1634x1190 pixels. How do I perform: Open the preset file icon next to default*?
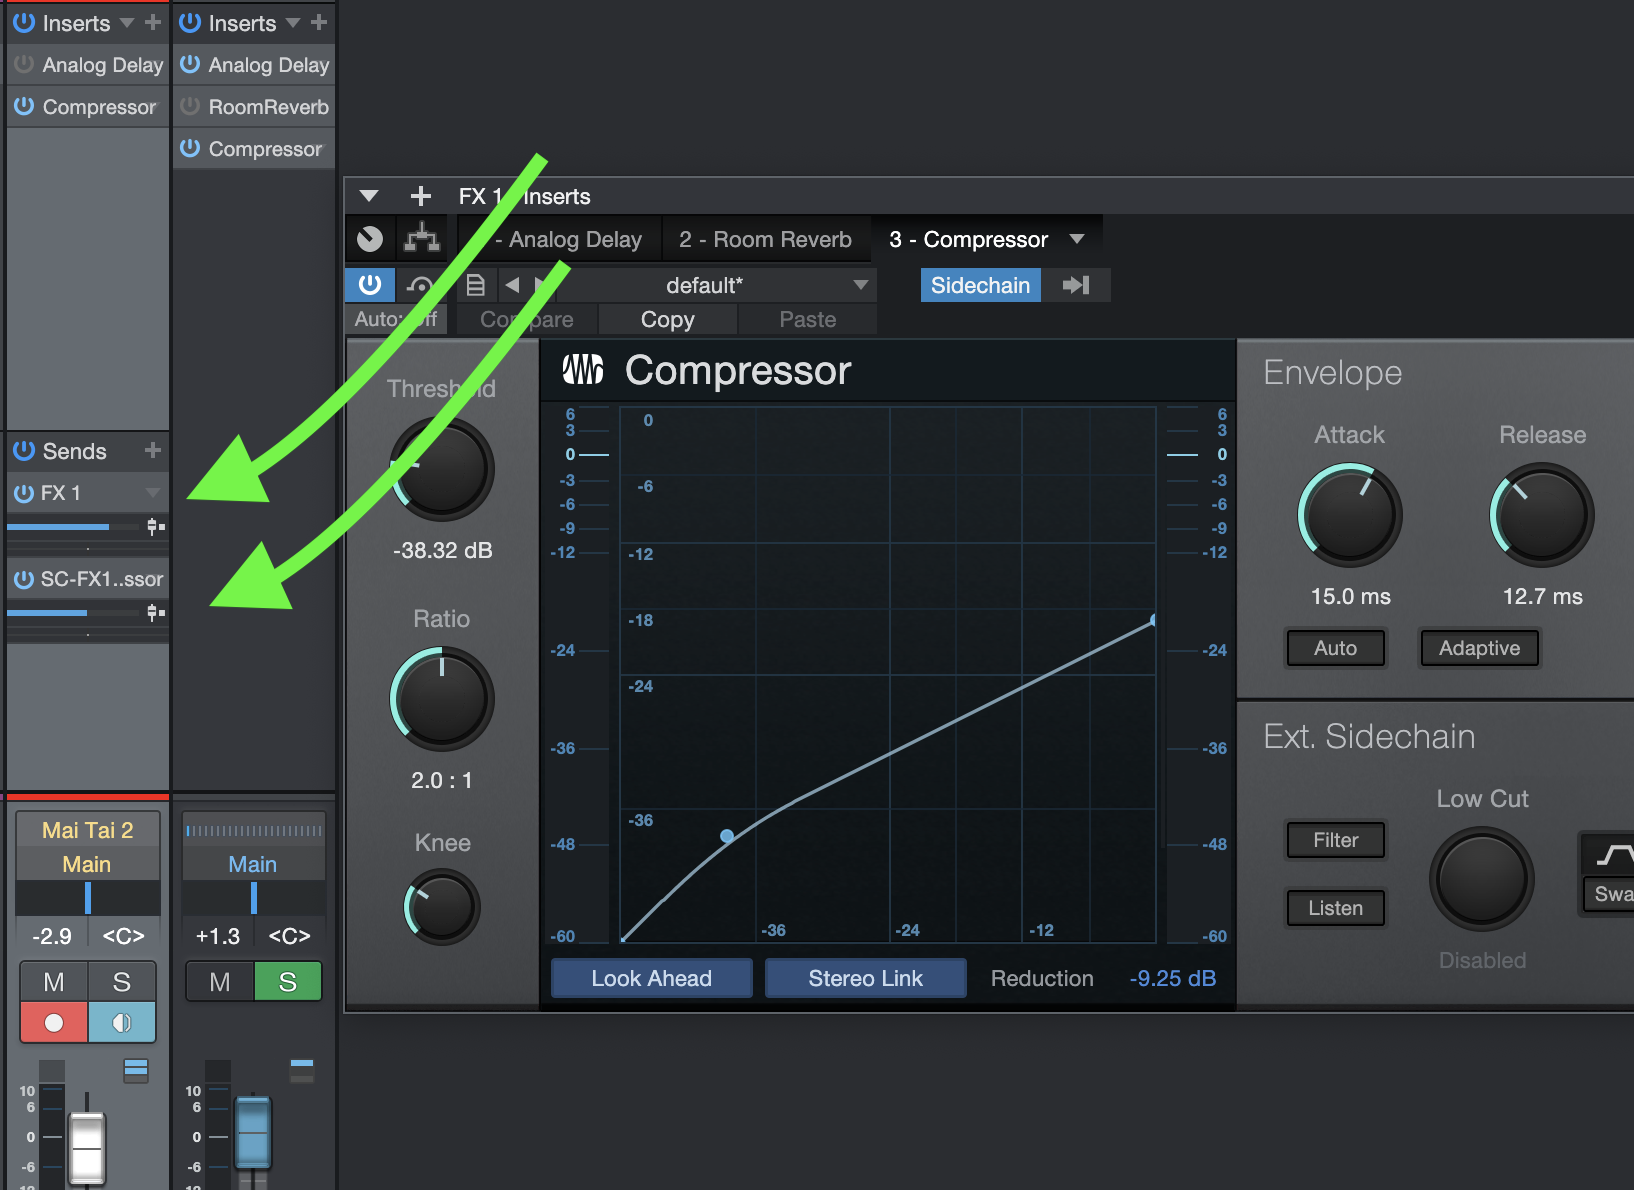476,285
